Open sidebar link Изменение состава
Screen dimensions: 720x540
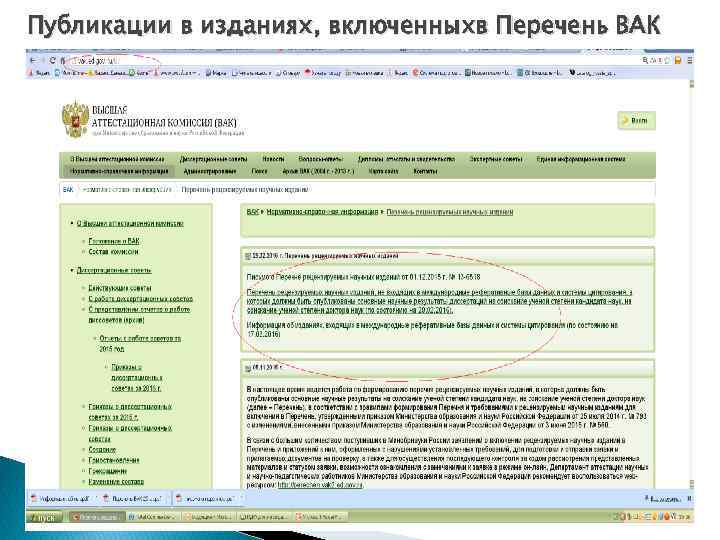pyautogui.click(x=116, y=482)
